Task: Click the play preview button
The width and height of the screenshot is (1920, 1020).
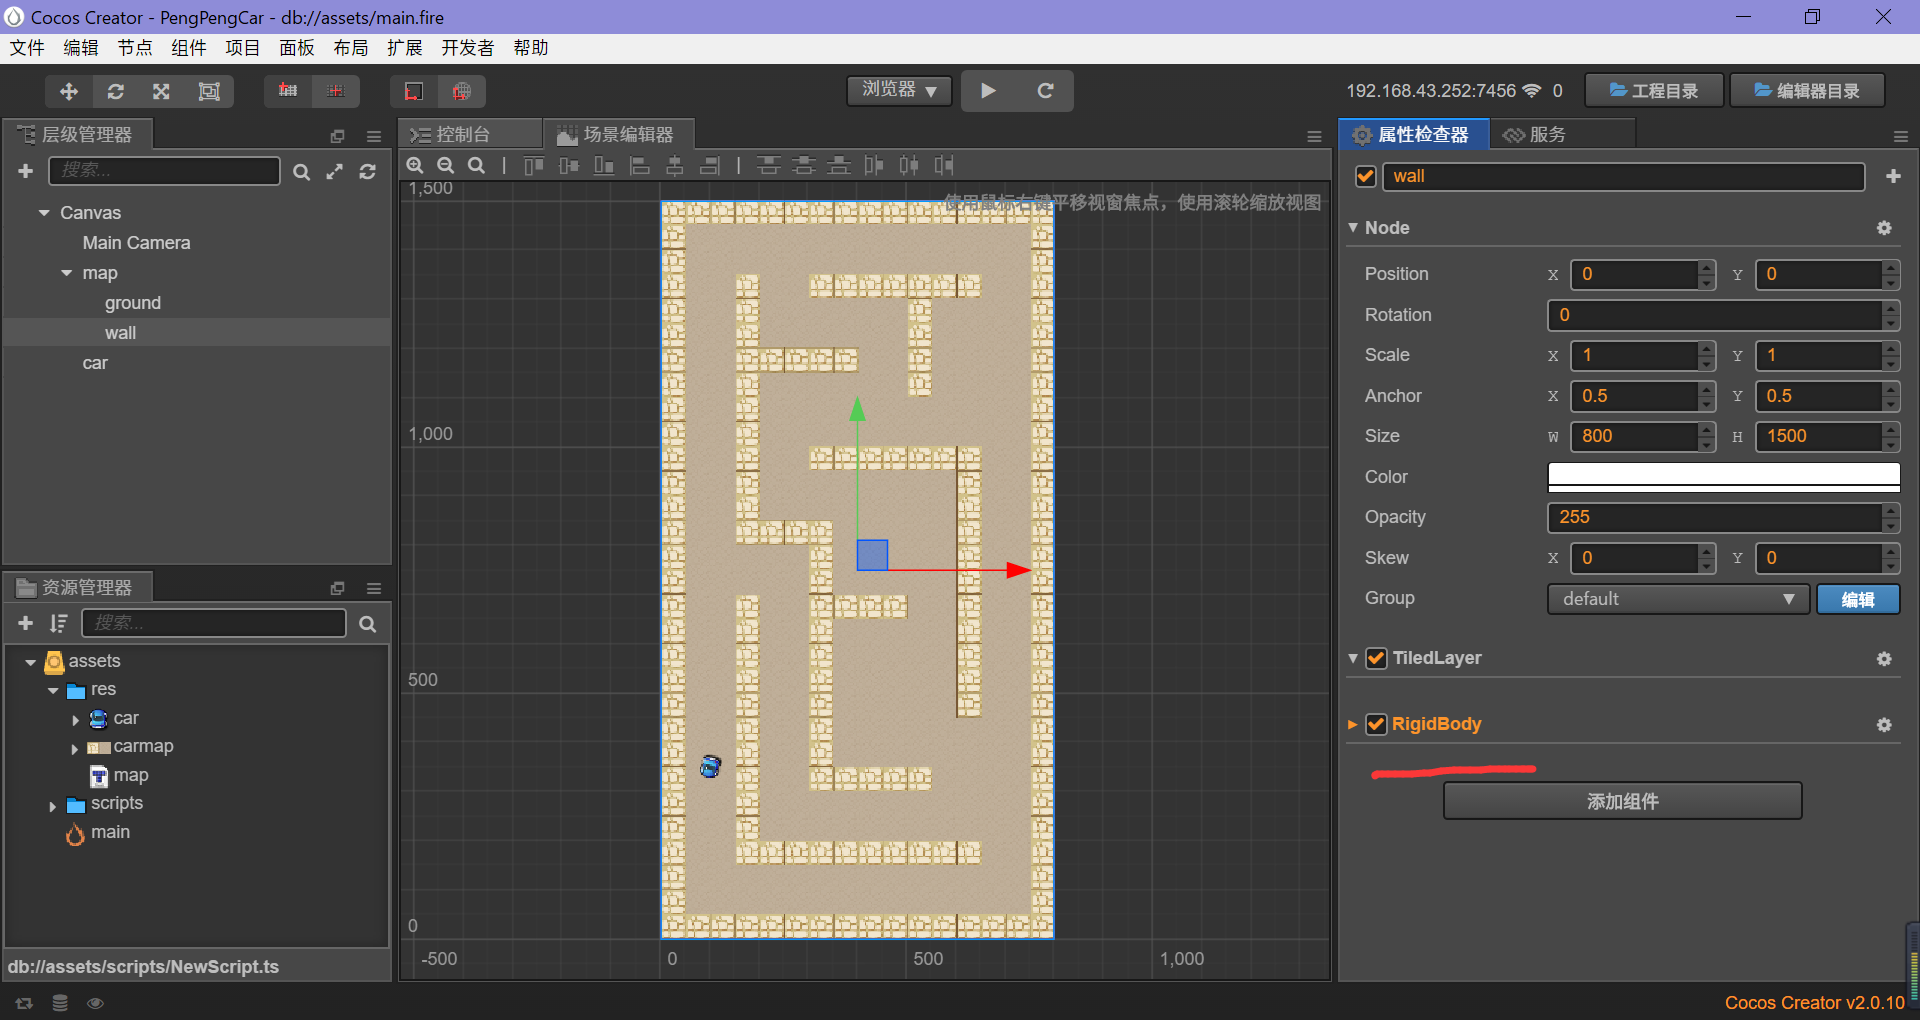Action: pos(988,91)
